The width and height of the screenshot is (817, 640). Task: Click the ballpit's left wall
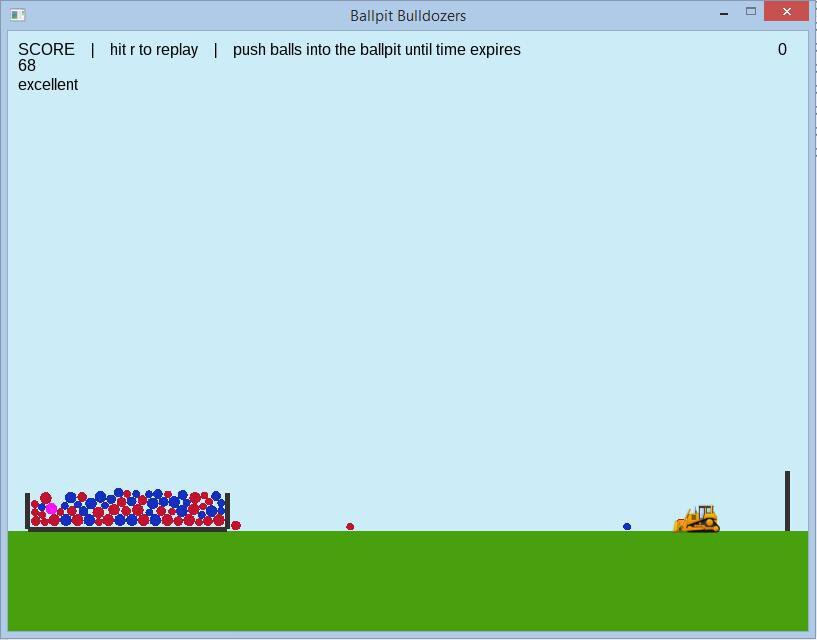[28, 511]
